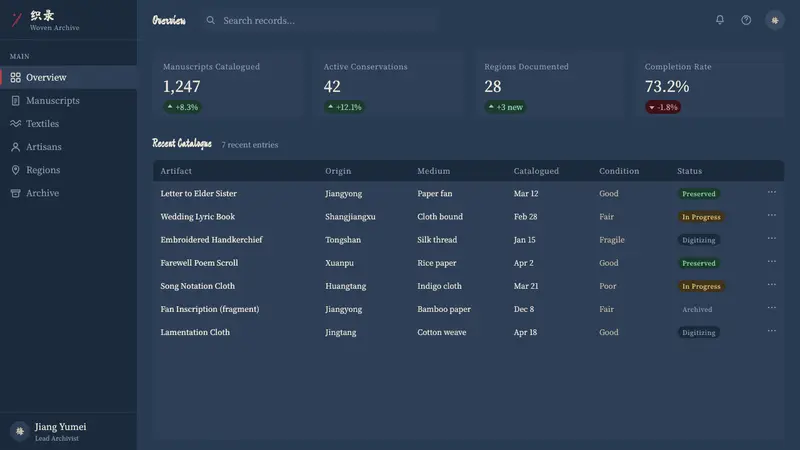This screenshot has width=800, height=450.
Task: Click the Woven Archive logo icon
Action: 17,20
